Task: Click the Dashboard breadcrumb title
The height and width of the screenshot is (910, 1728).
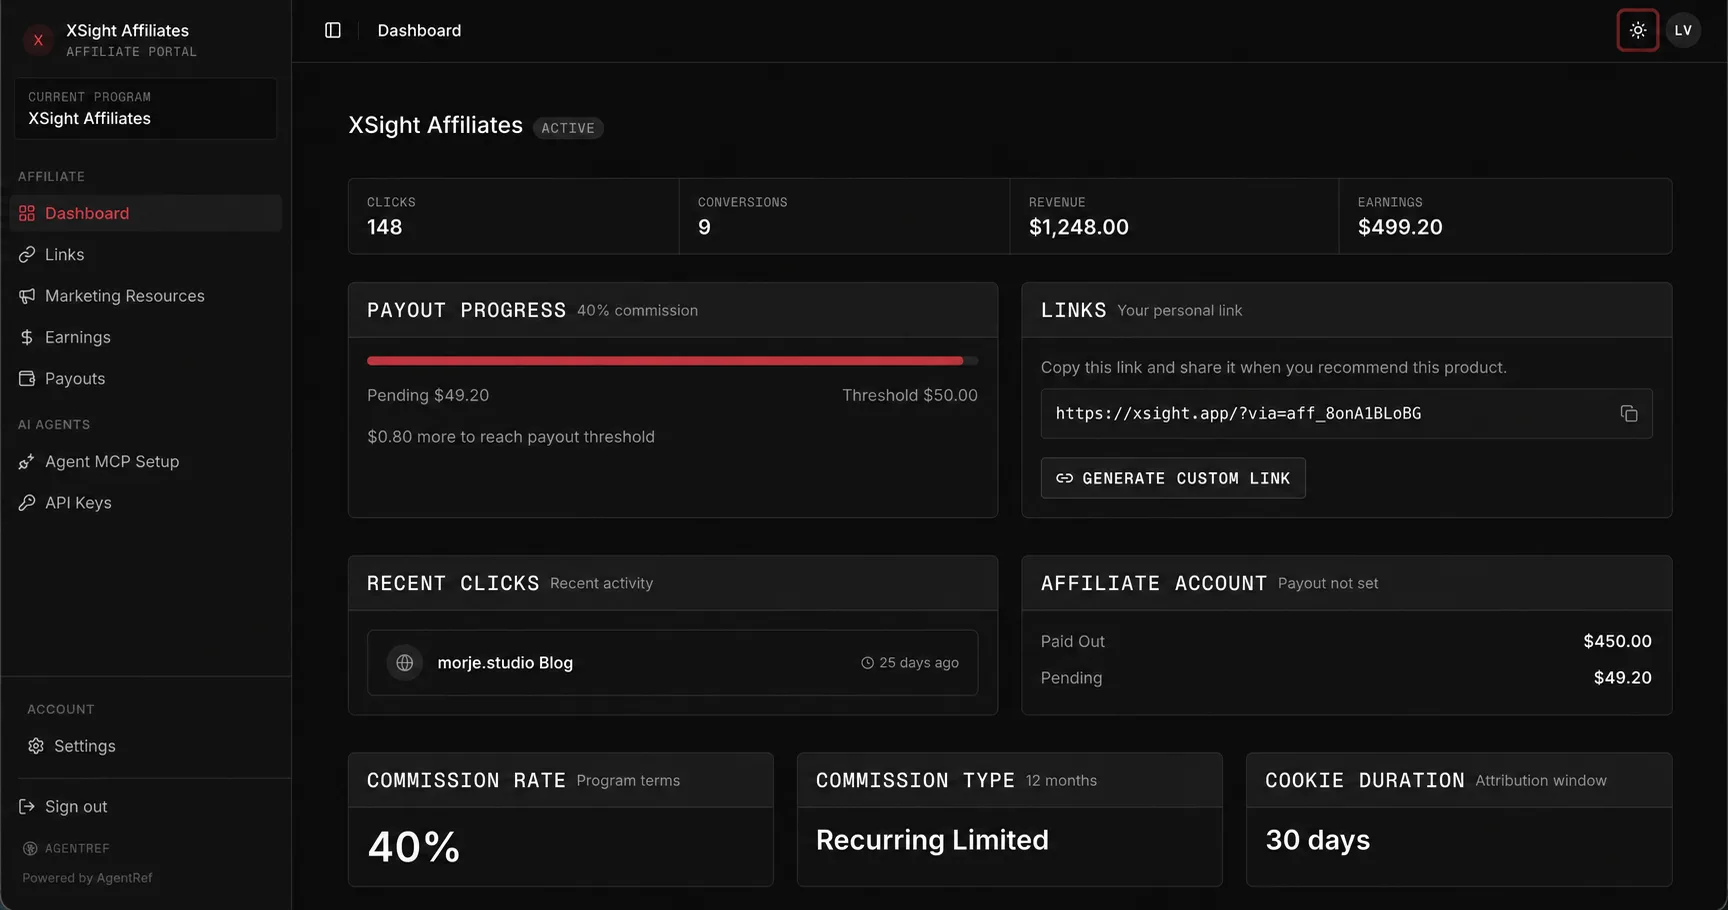Action: (x=419, y=30)
